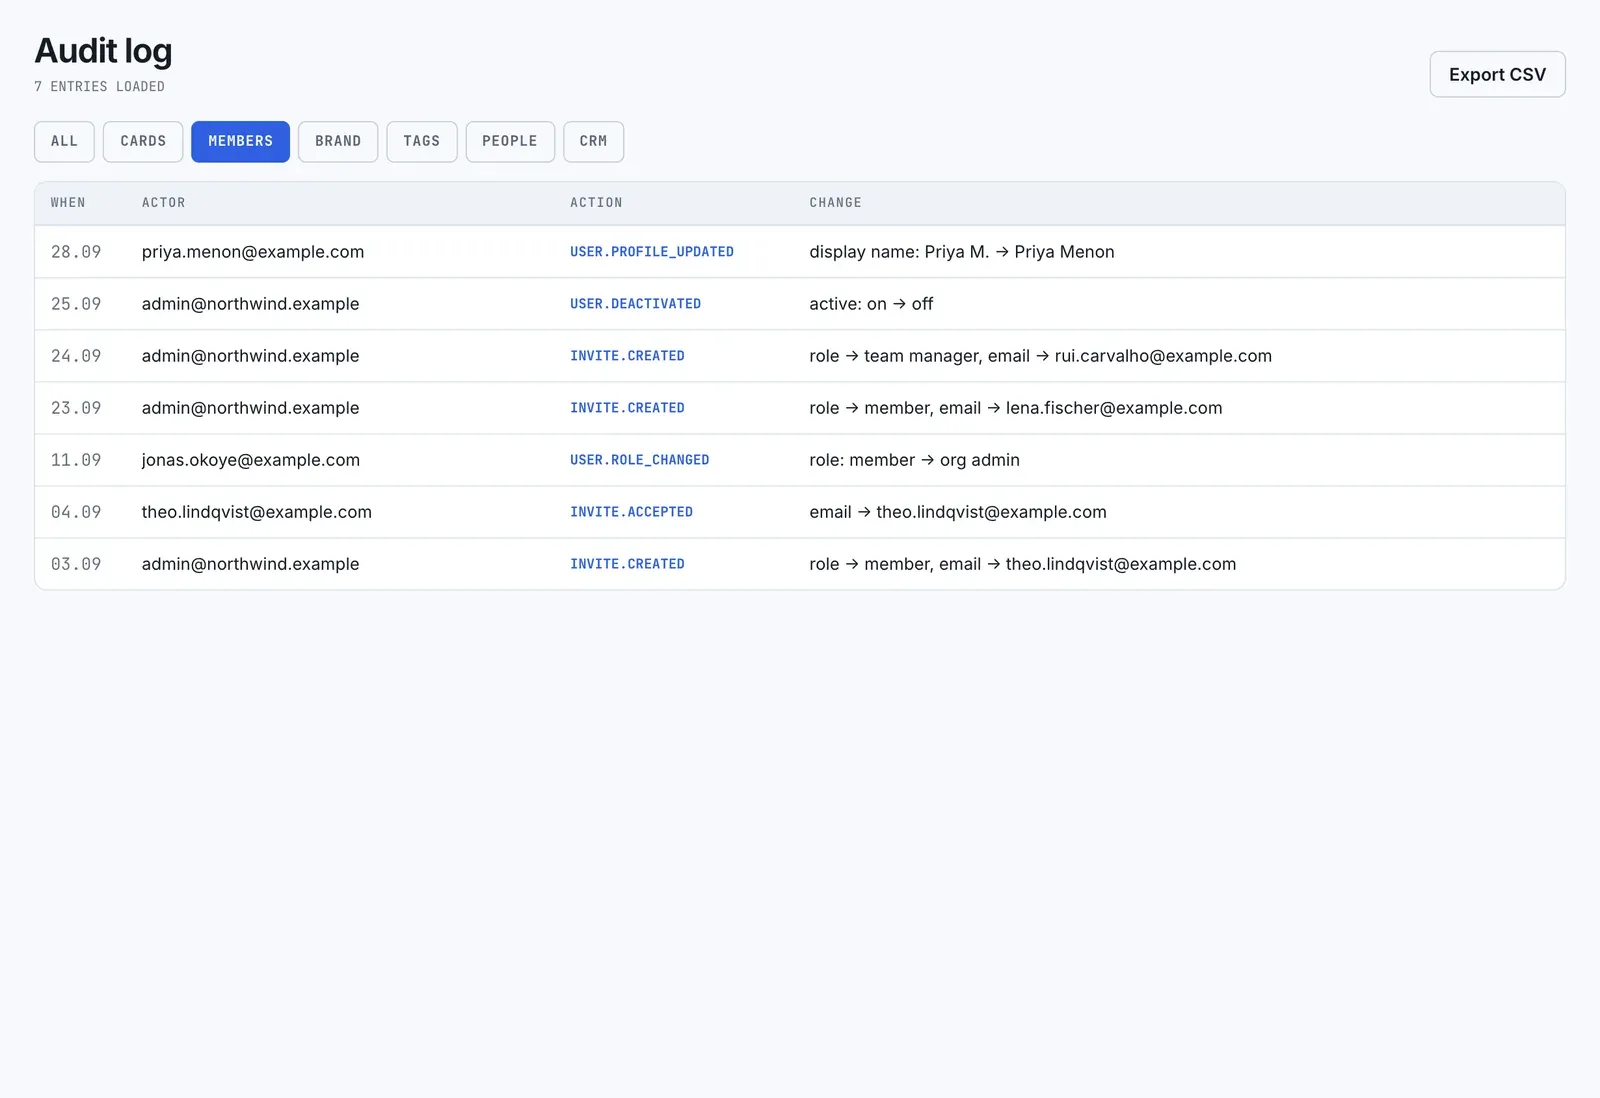Click the USER.DEACTIVATED action label
Viewport: 1600px width, 1098px height.
pos(636,304)
